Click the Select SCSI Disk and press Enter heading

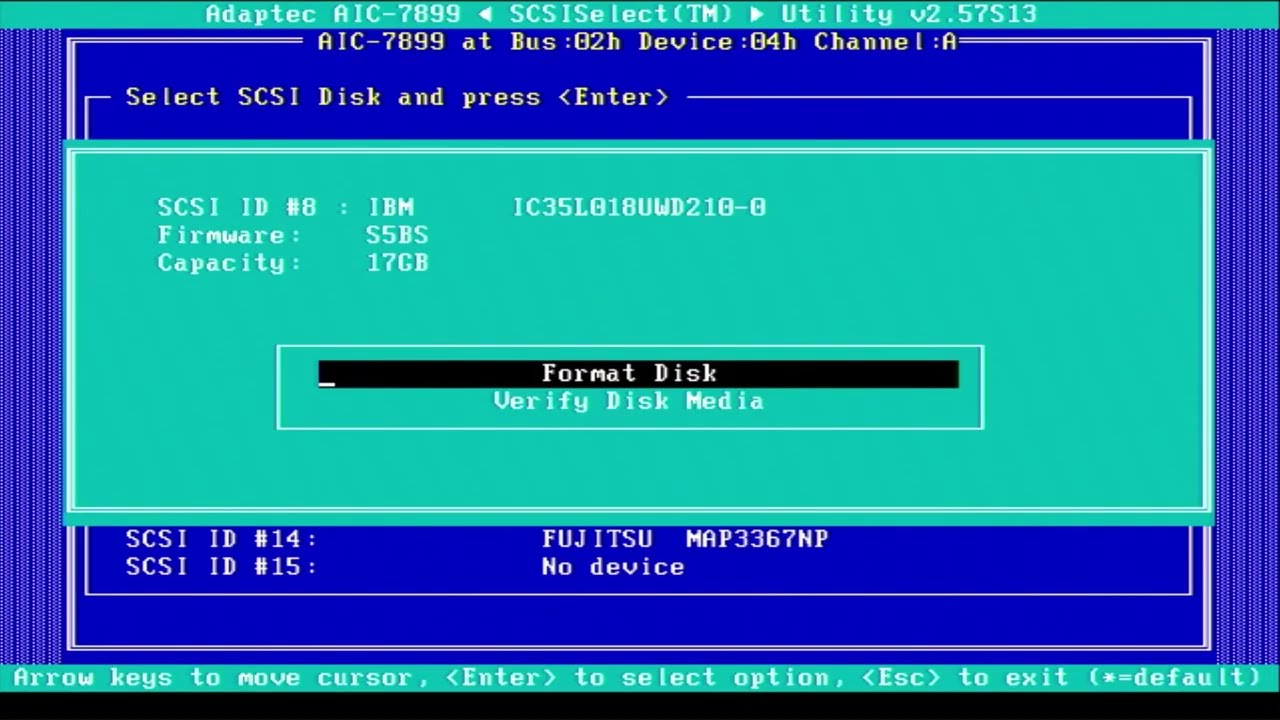click(x=397, y=97)
